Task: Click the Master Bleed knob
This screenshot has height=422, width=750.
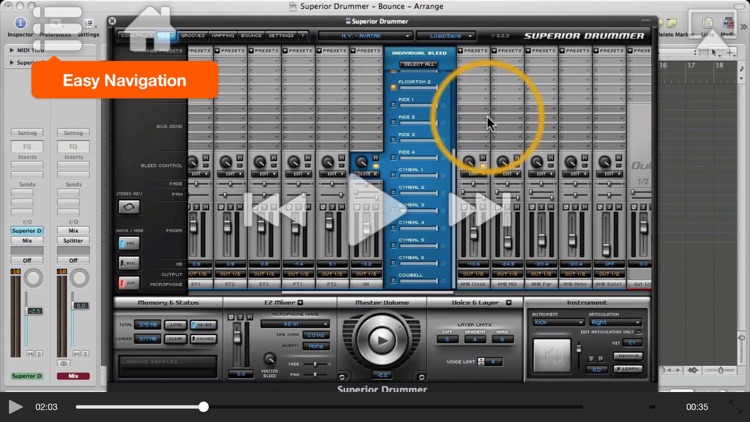Action: tap(270, 359)
